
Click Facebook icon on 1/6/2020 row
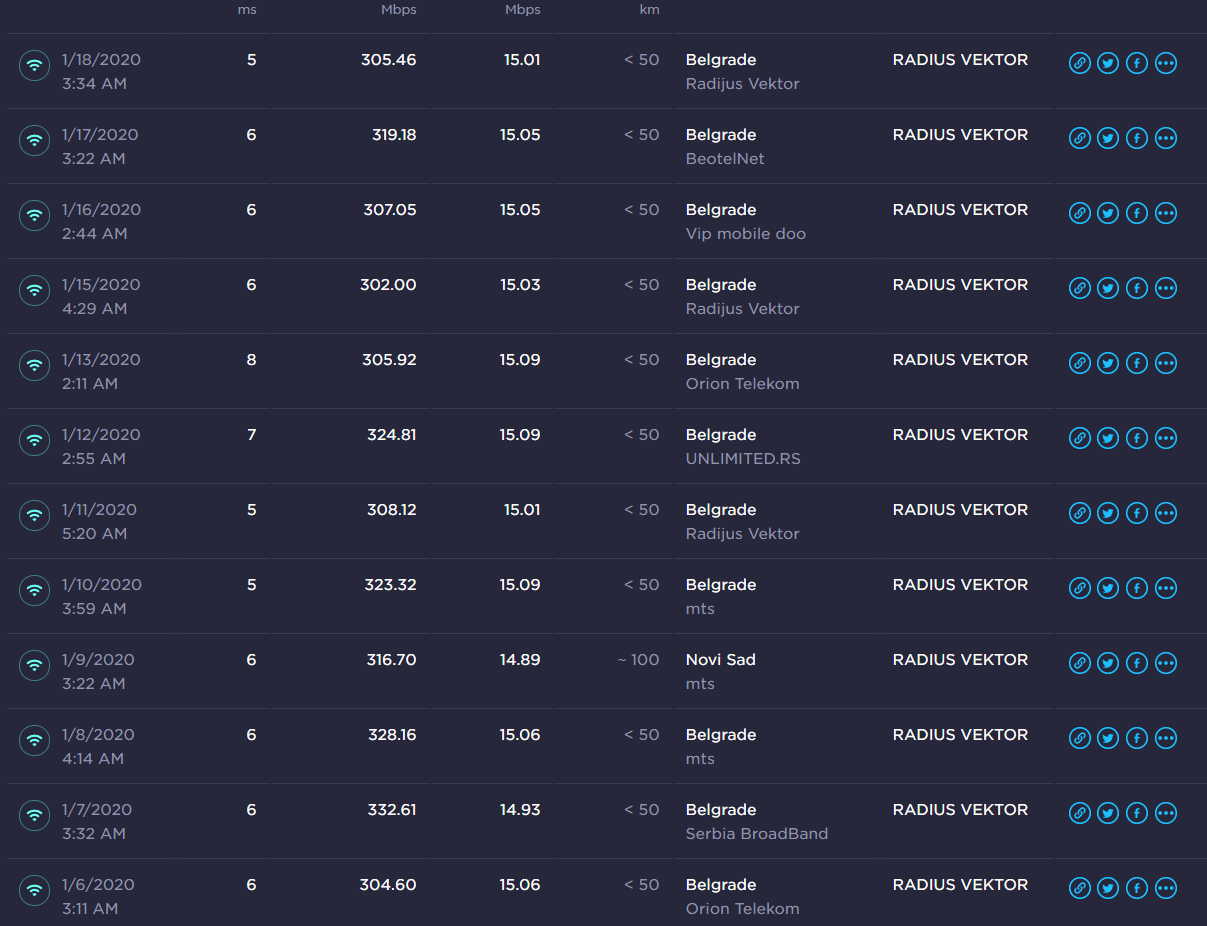tap(1137, 888)
